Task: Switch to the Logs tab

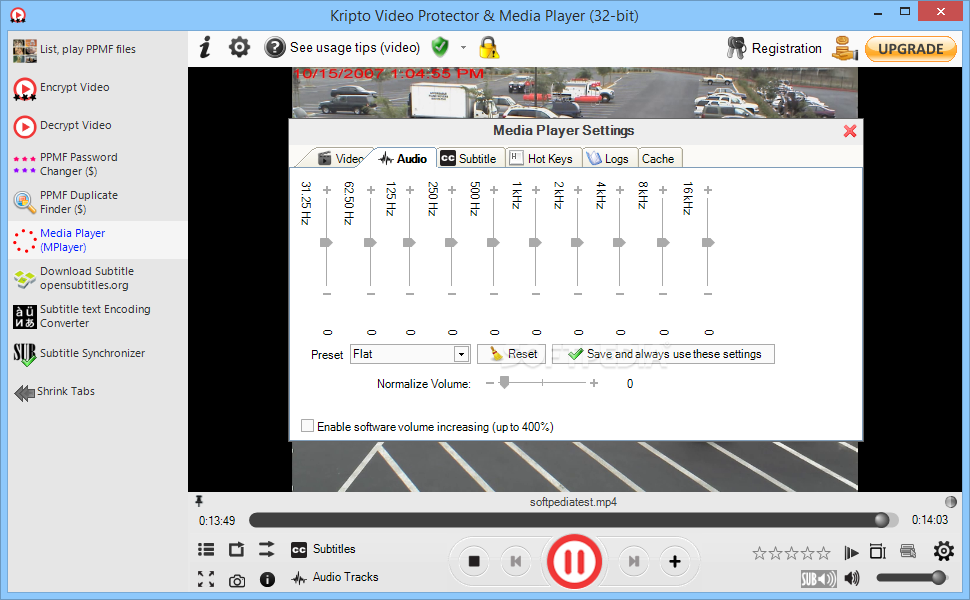Action: 609,158
